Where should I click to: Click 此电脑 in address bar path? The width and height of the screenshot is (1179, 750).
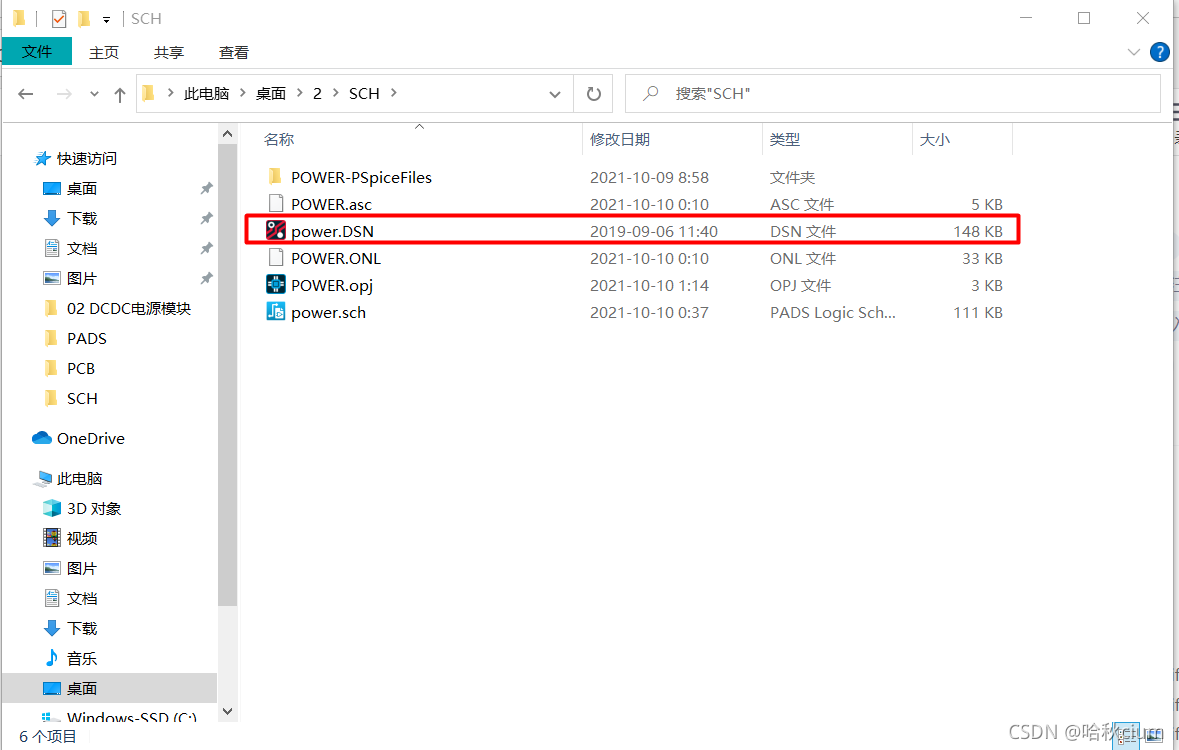206,93
